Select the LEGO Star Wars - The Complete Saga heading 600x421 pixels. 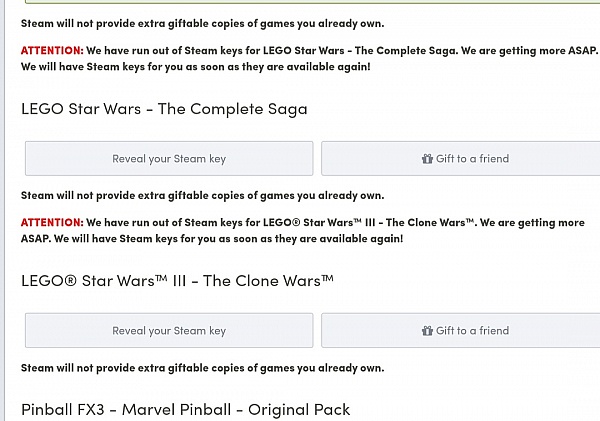point(164,109)
